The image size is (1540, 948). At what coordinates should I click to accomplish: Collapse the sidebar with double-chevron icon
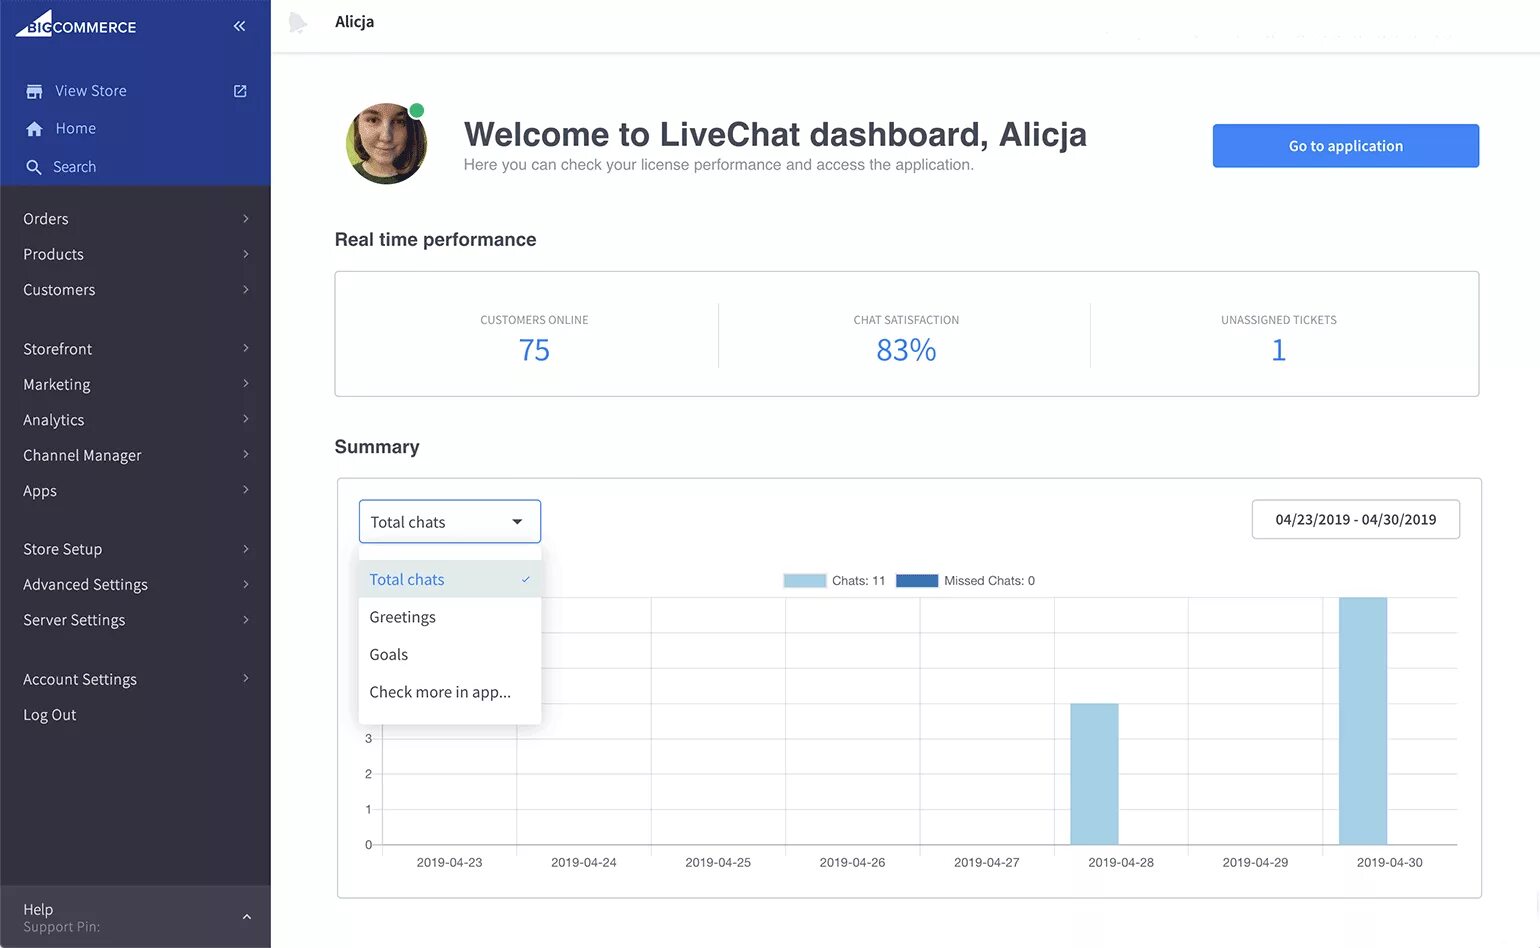[239, 26]
